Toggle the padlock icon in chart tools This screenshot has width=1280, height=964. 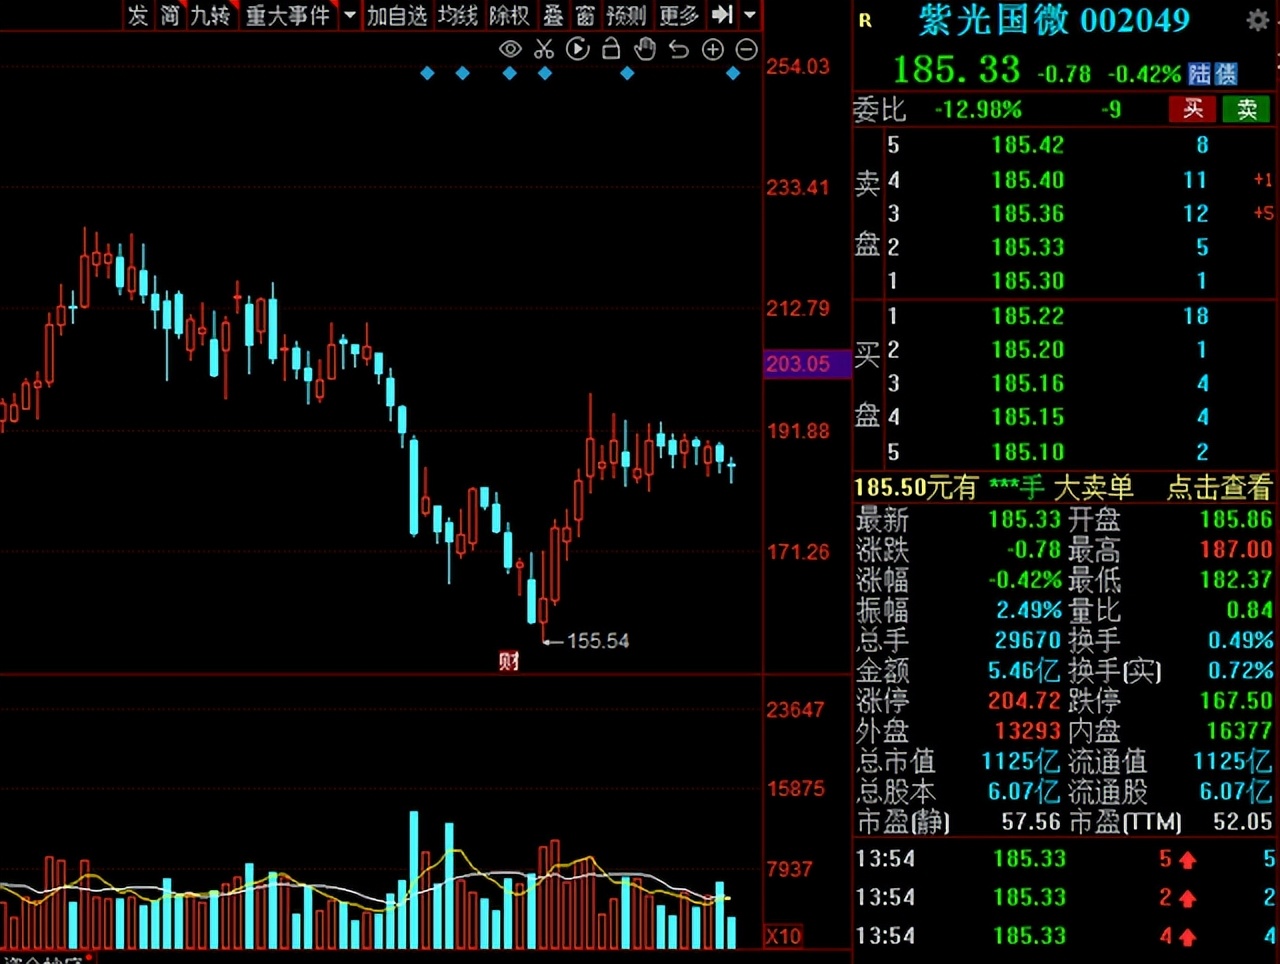[x=611, y=49]
